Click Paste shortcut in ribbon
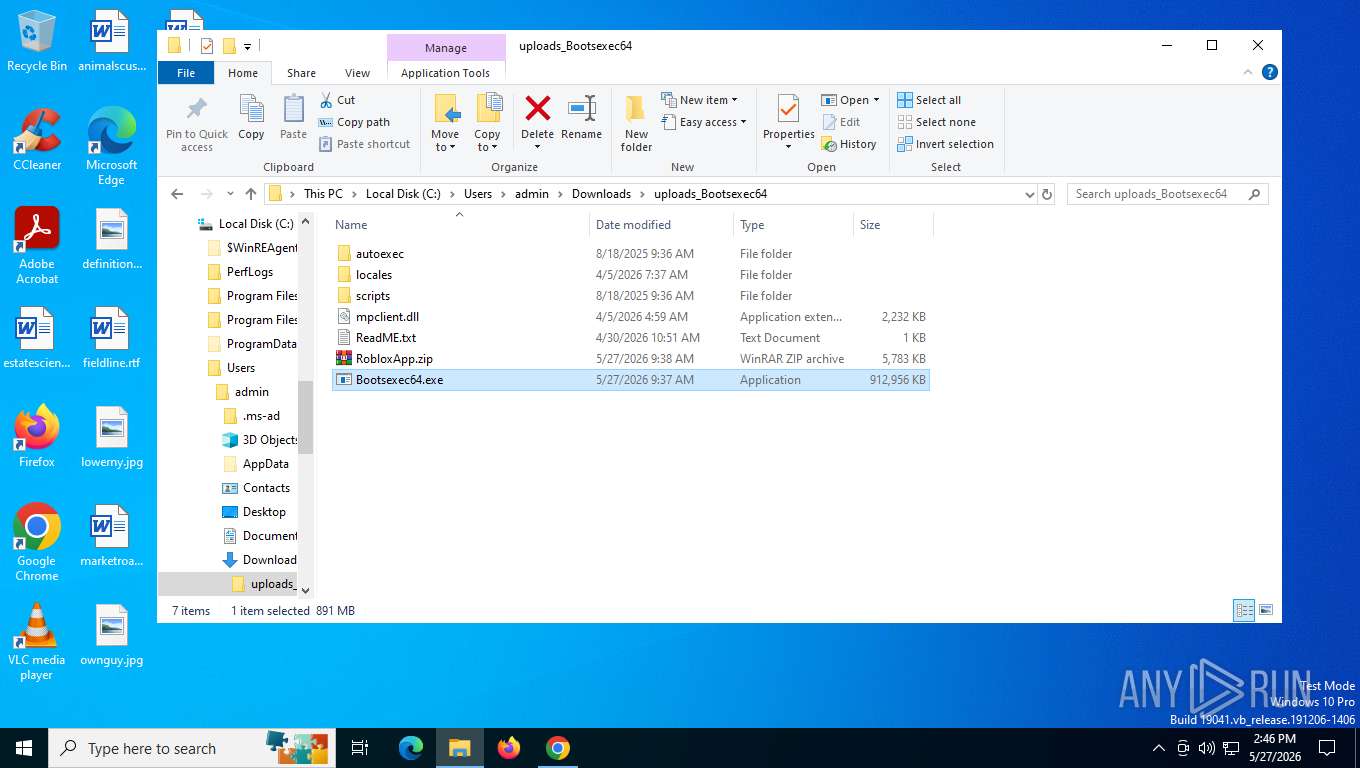Viewport: 1360px width, 768px height. [x=364, y=144]
